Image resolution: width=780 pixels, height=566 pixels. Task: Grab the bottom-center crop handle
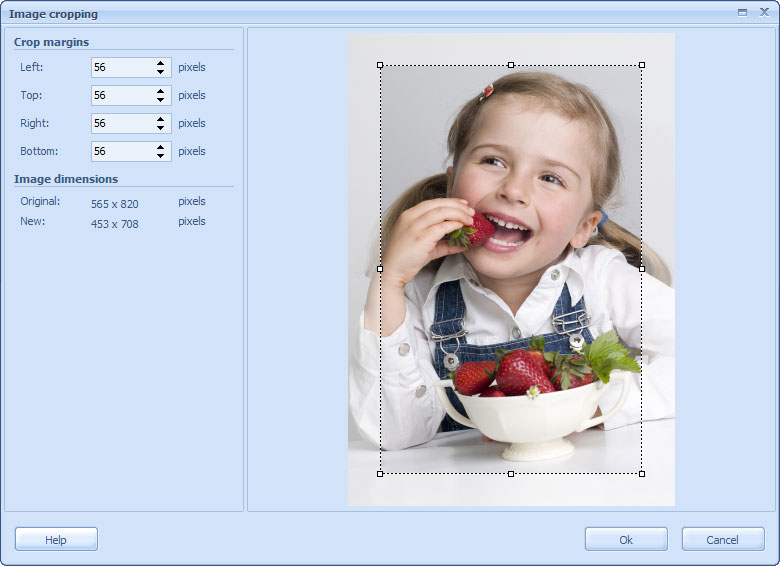pyautogui.click(x=511, y=474)
